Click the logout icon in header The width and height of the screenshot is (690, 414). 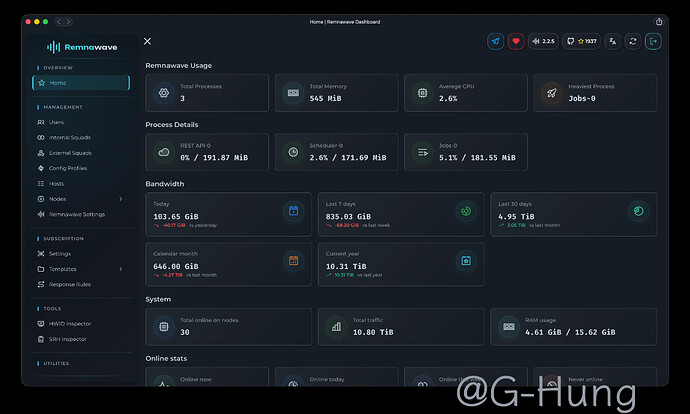653,41
